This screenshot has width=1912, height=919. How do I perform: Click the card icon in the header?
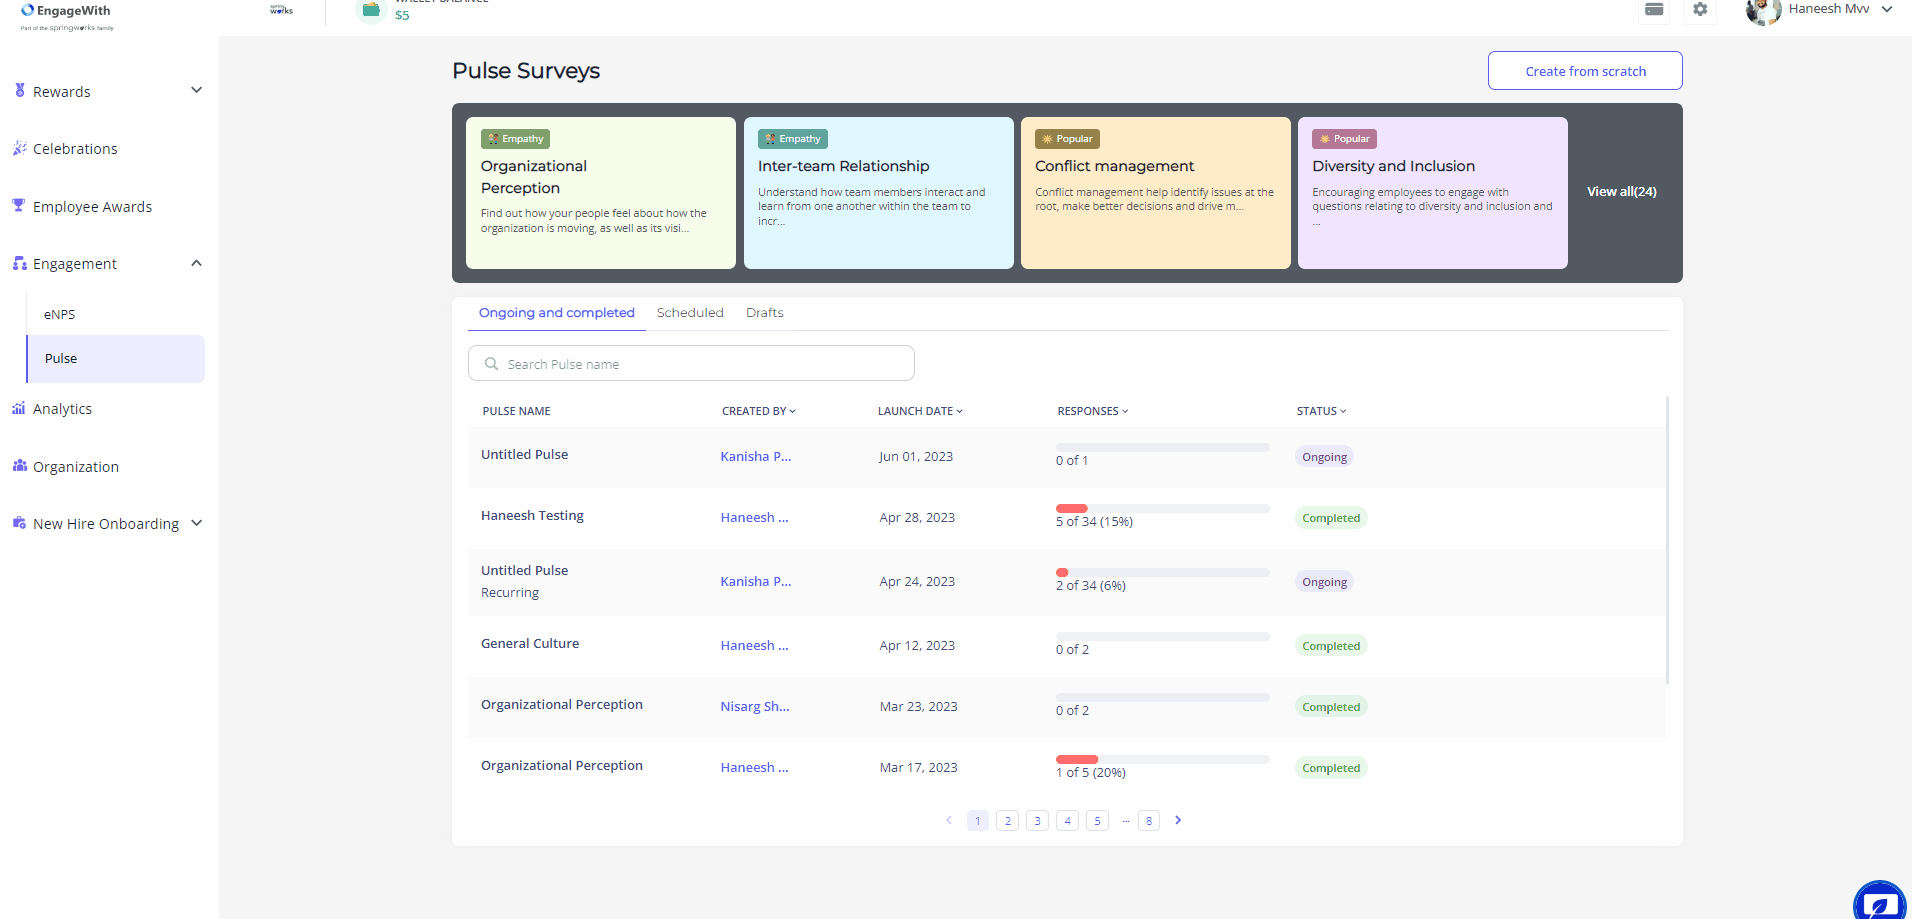click(x=1654, y=9)
